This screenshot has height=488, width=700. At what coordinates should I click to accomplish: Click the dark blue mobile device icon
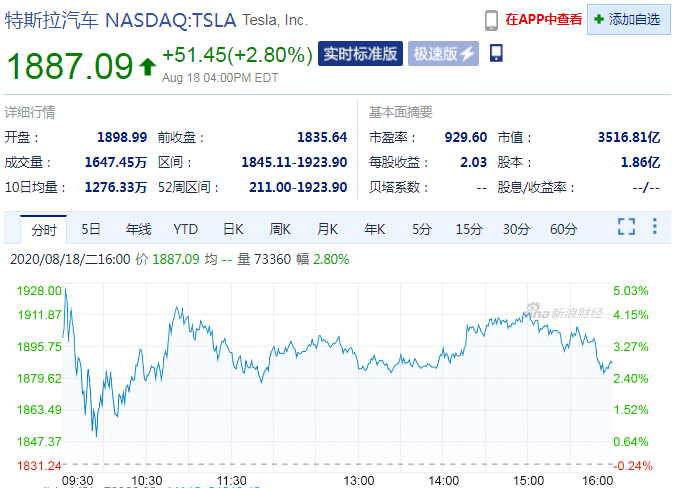tap(496, 52)
